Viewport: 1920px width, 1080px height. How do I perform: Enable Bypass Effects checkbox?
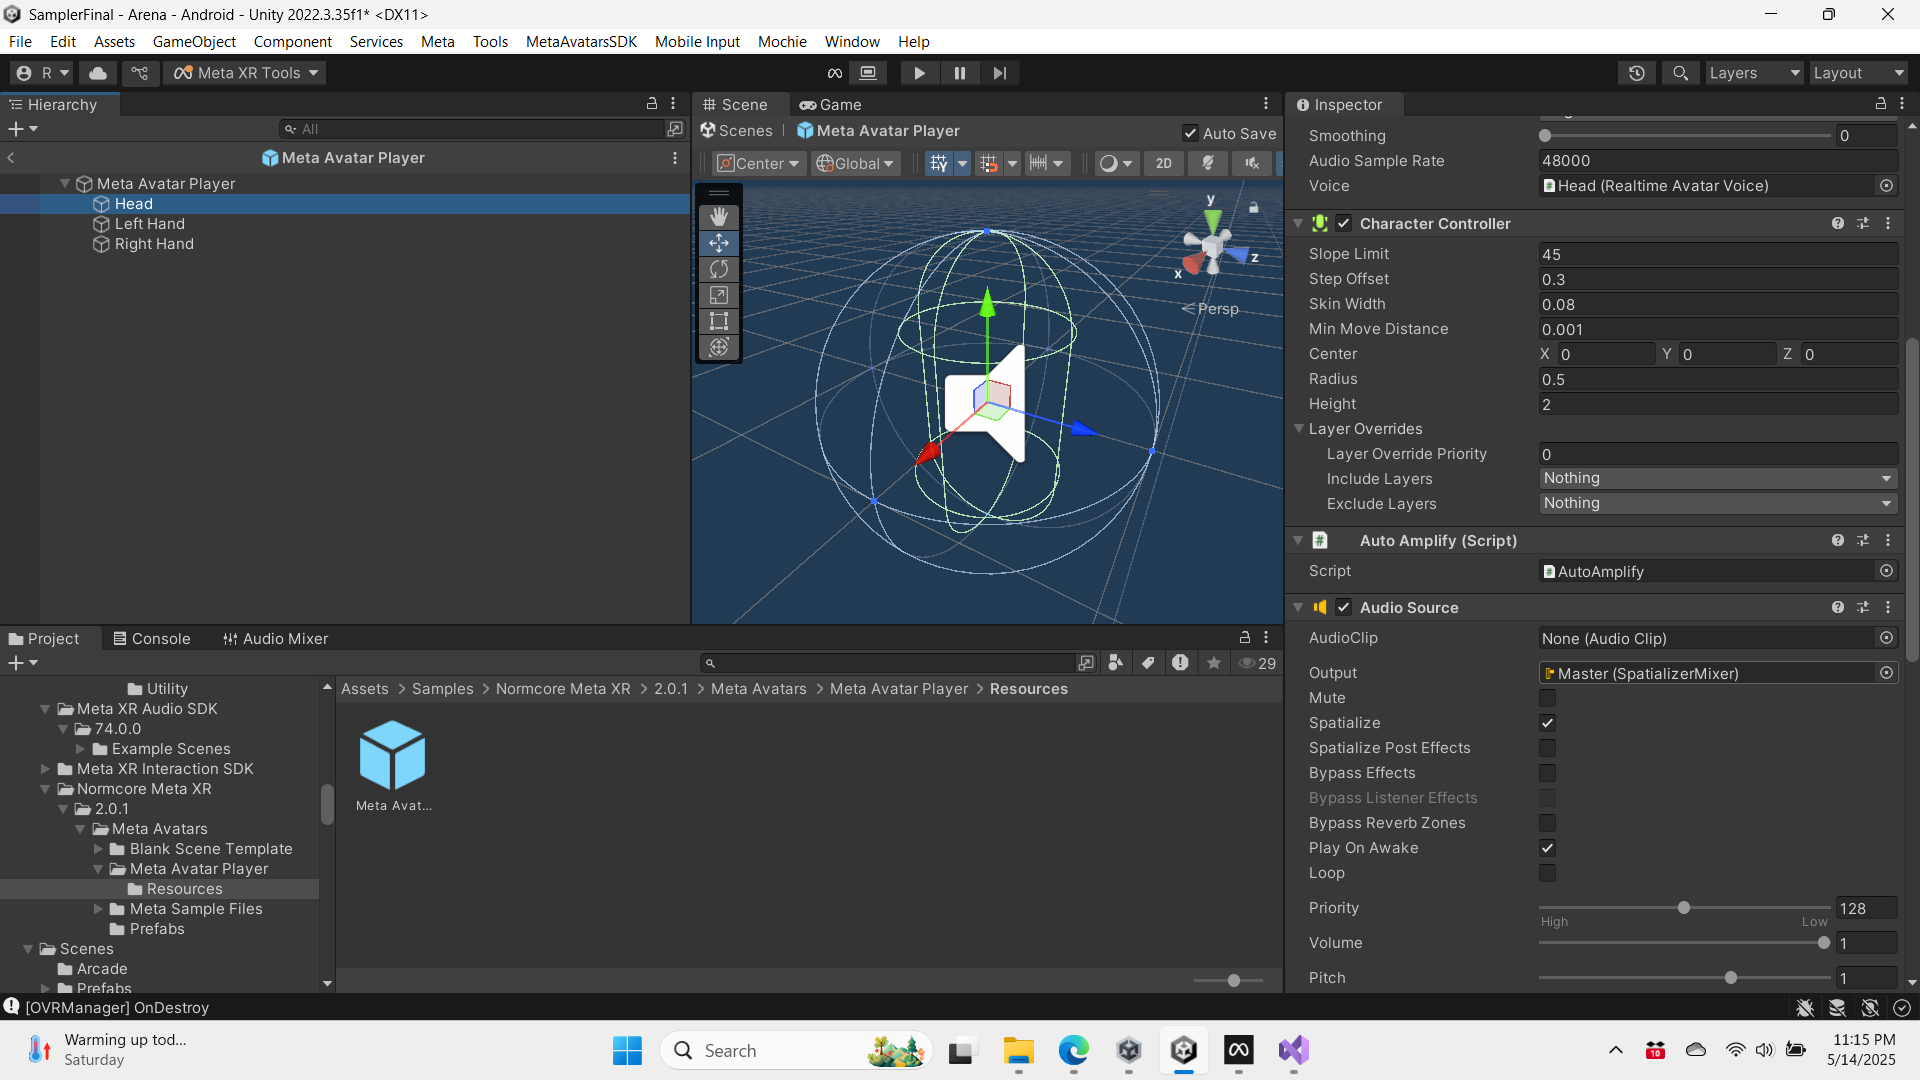pyautogui.click(x=1547, y=773)
